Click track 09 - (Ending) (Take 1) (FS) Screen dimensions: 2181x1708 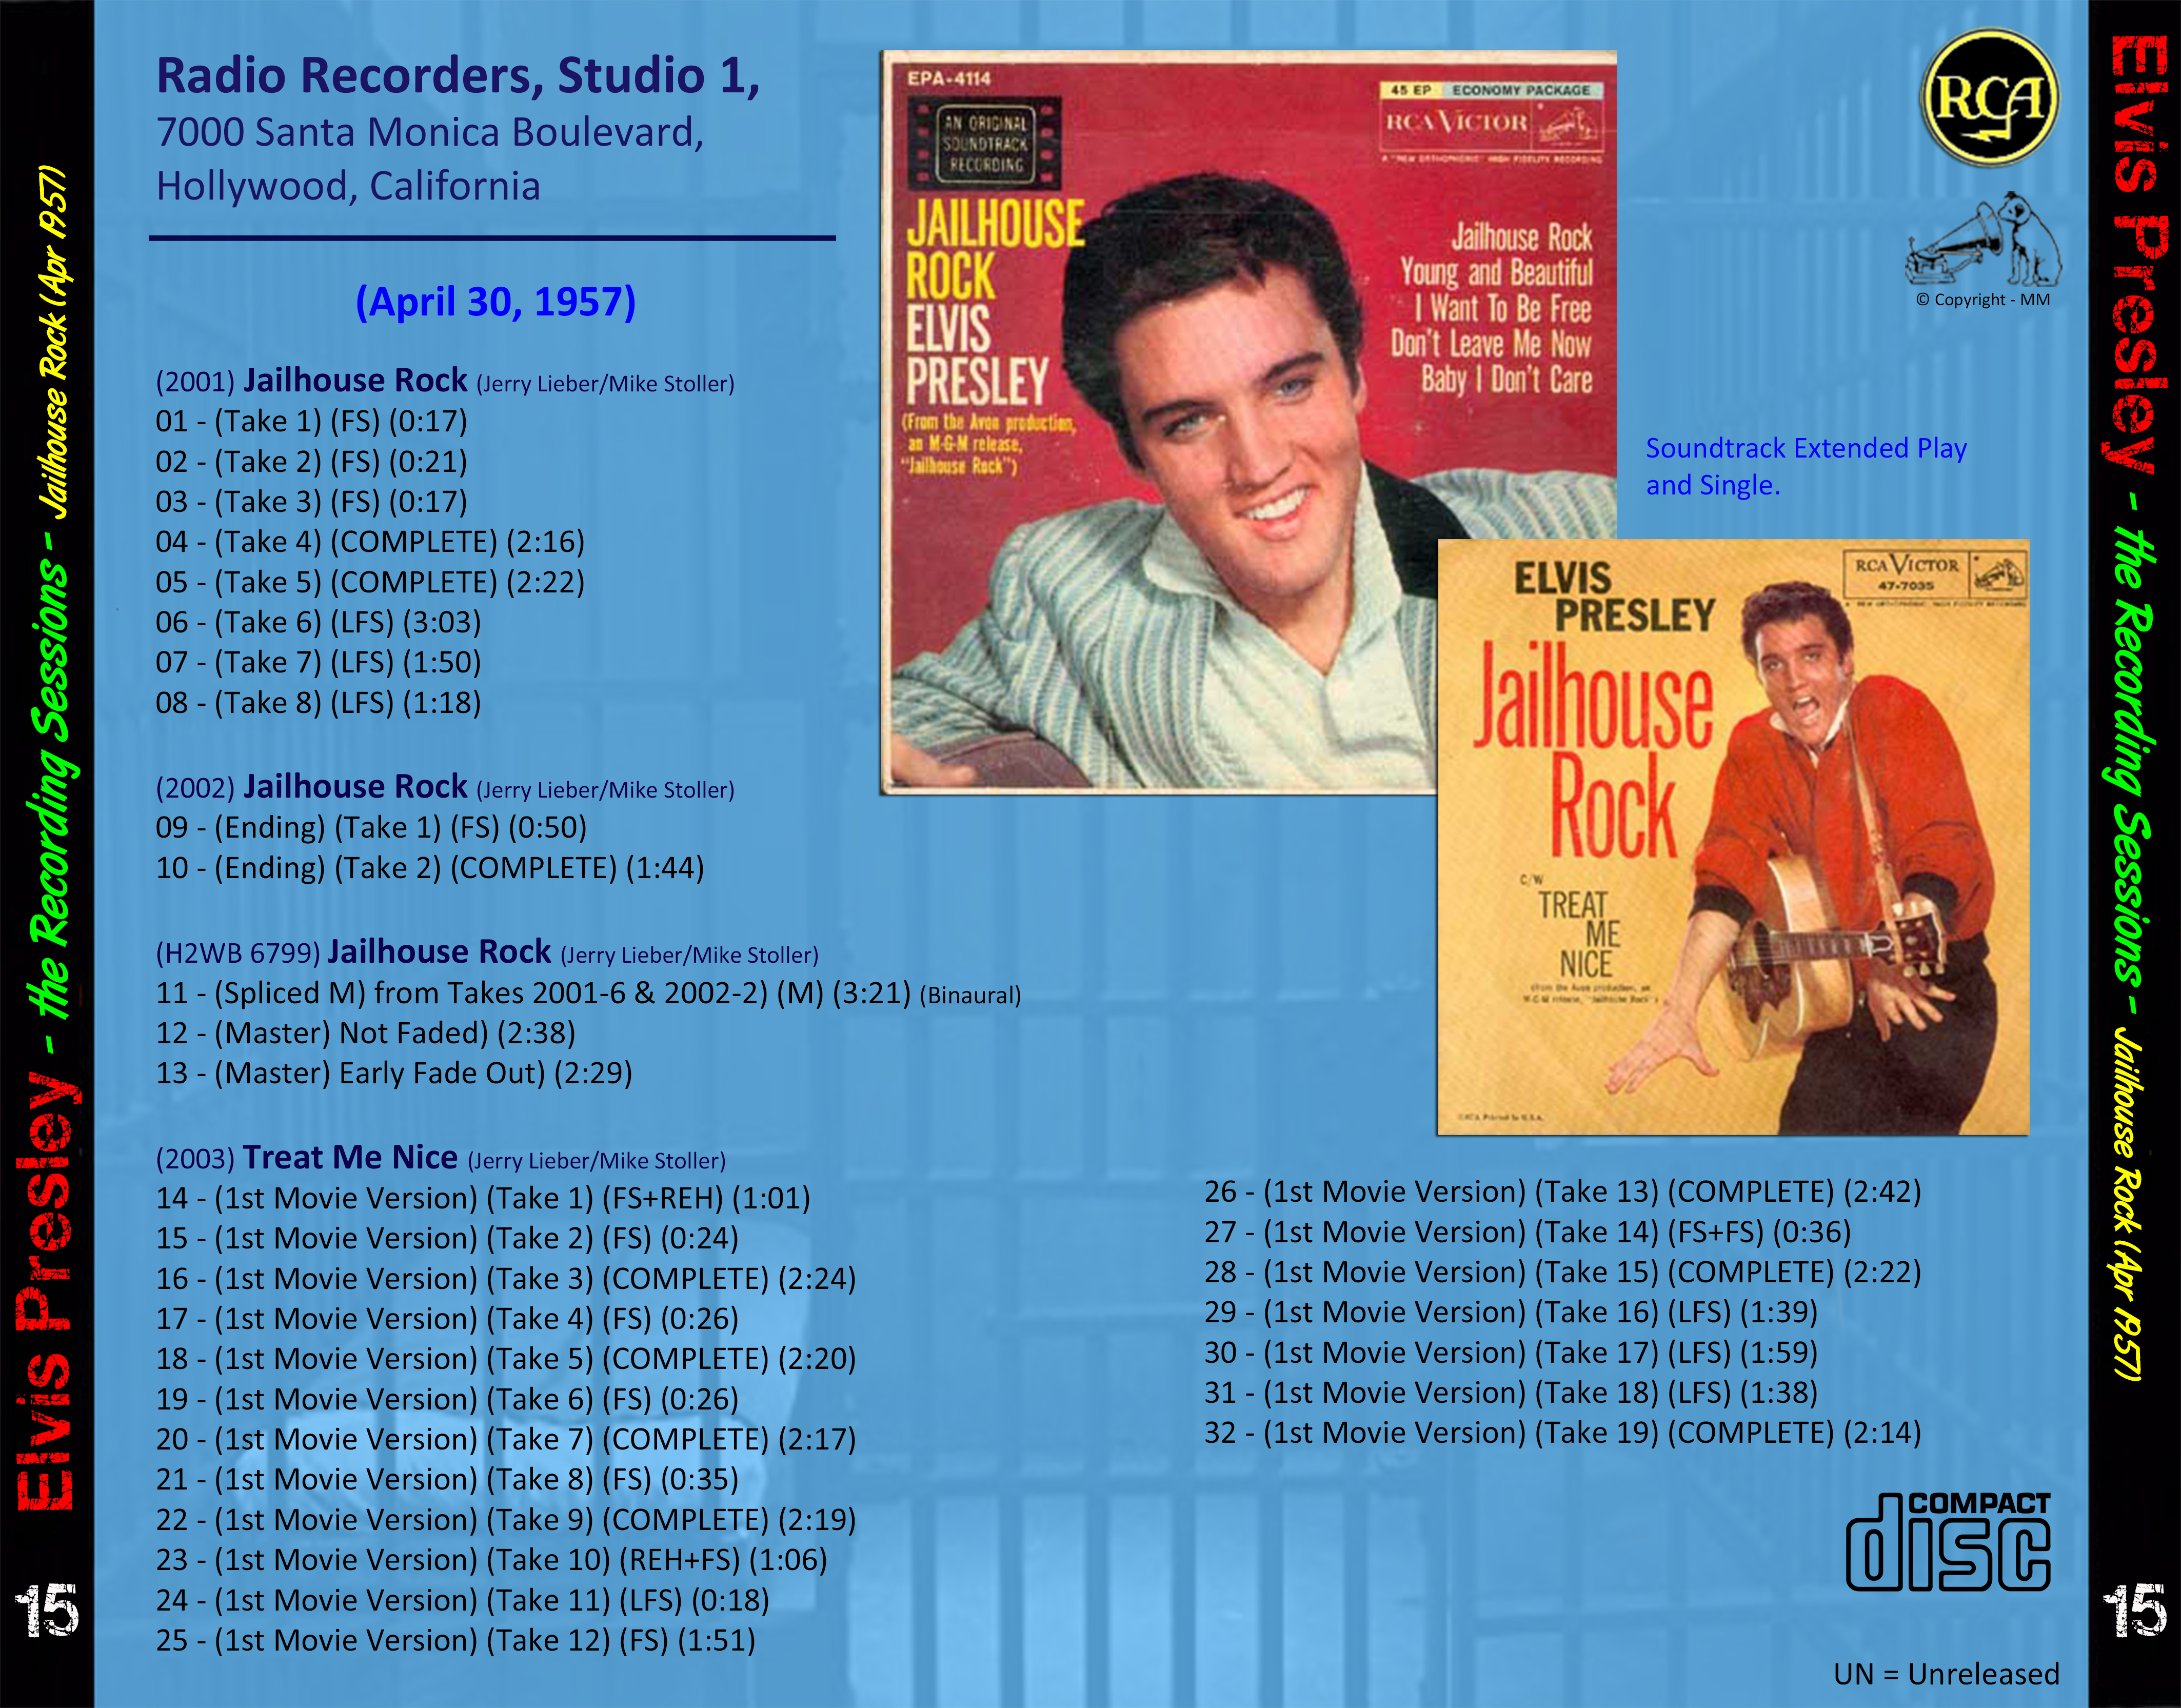[371, 828]
